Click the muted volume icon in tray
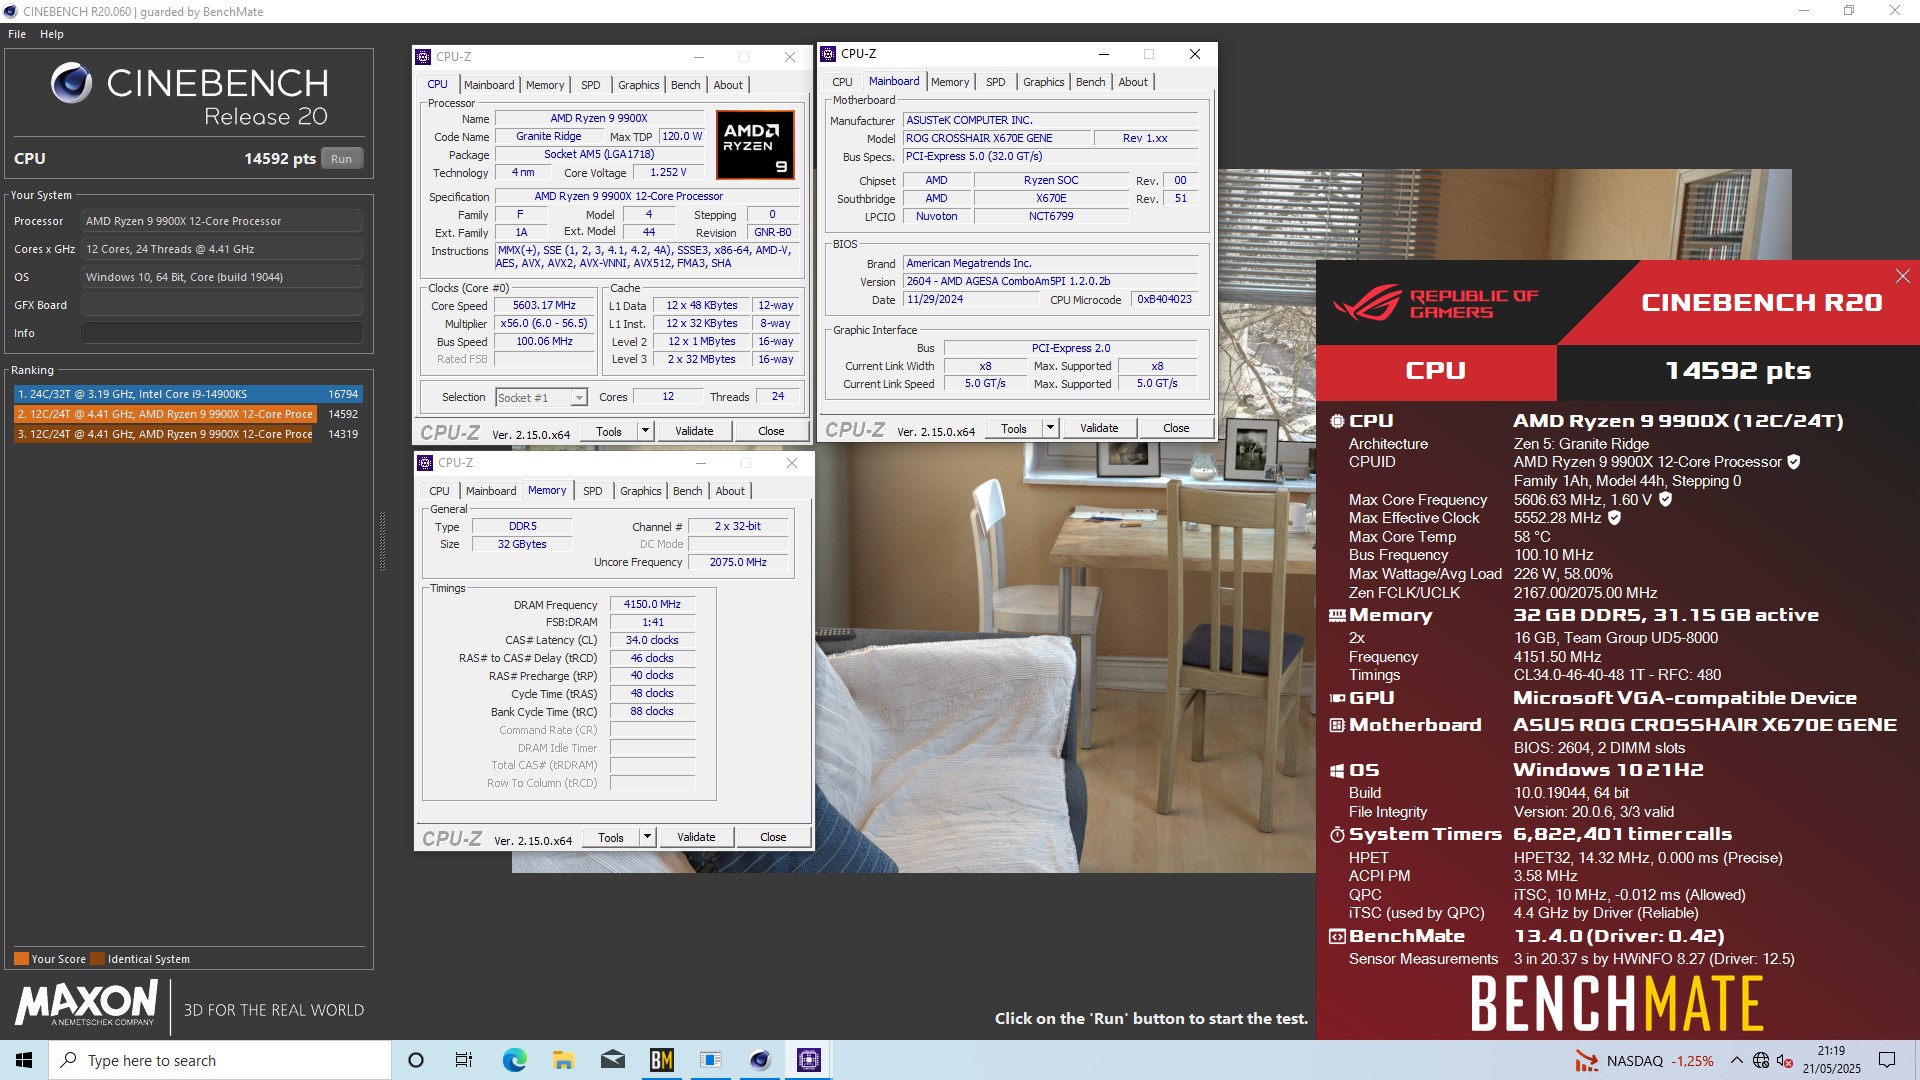The width and height of the screenshot is (1920, 1080). coord(1785,1060)
